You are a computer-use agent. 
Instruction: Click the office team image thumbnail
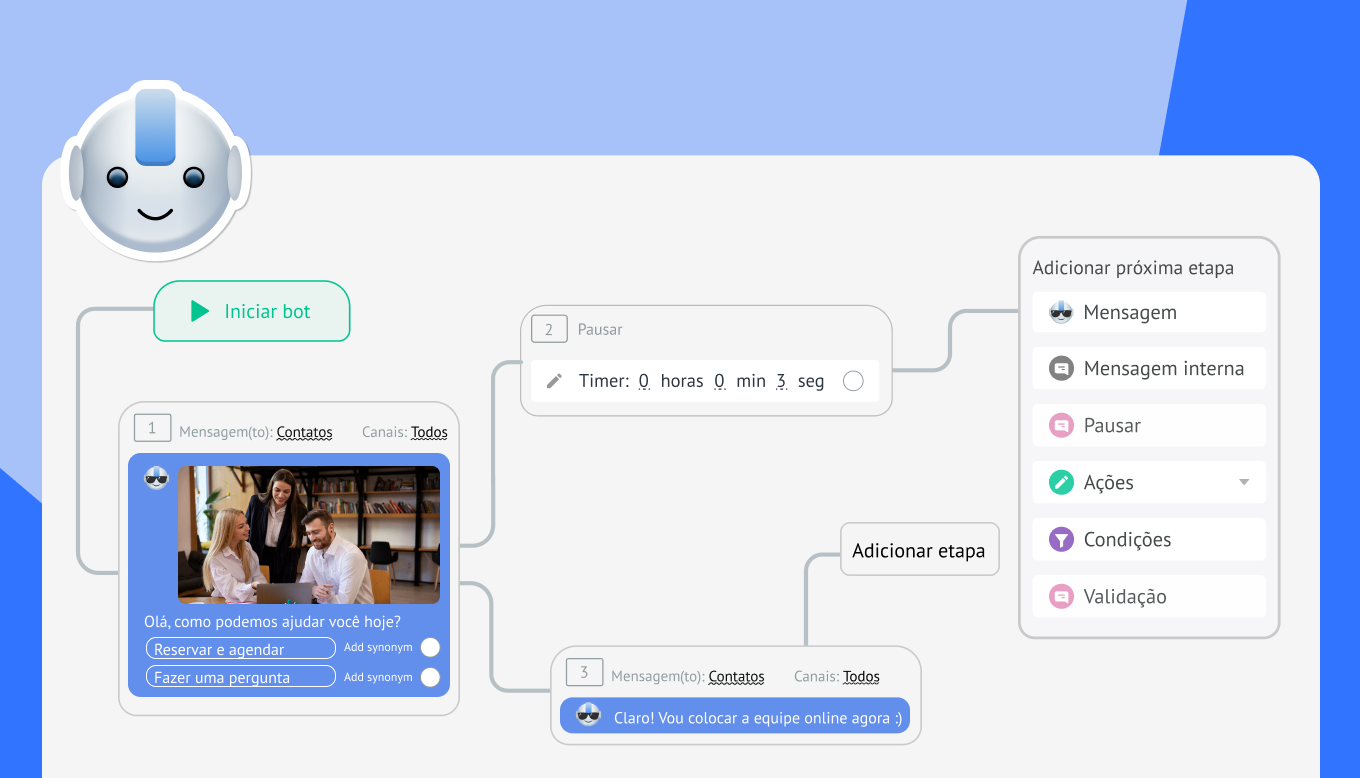pyautogui.click(x=308, y=535)
